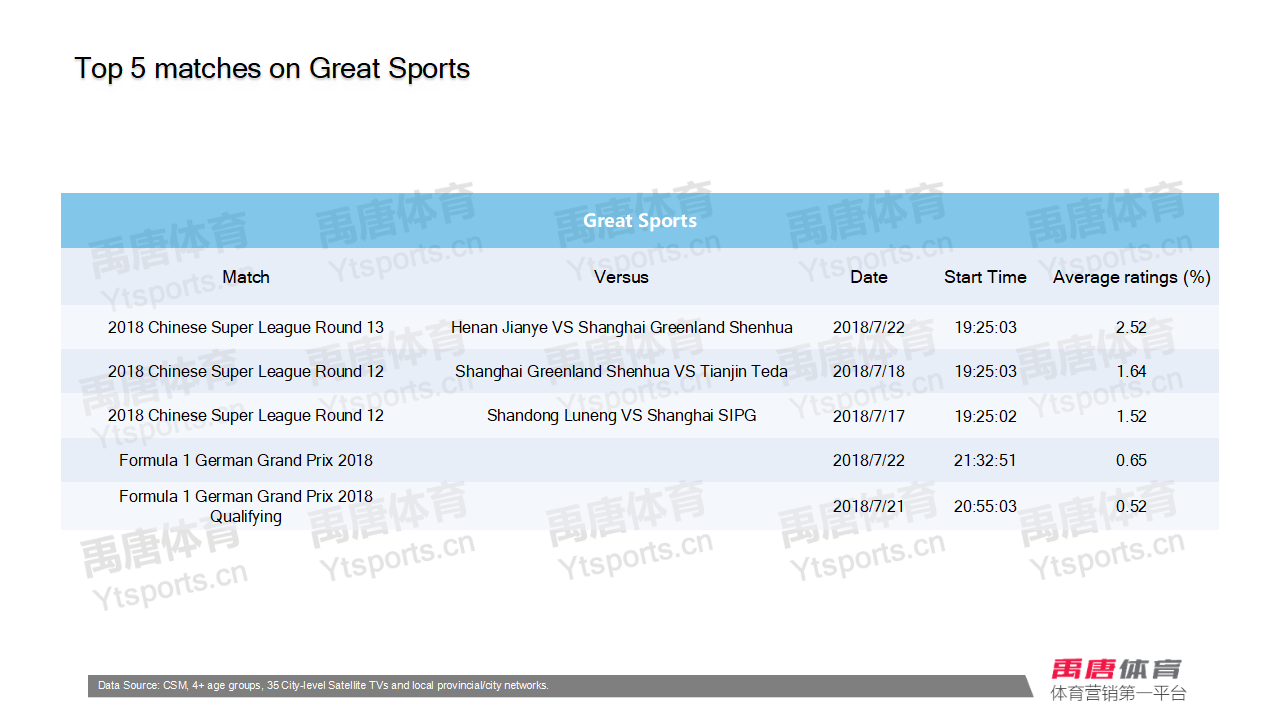Click 'Shandong Luneng VS Shanghai SIPG' cell
1280x720 pixels.
621,416
